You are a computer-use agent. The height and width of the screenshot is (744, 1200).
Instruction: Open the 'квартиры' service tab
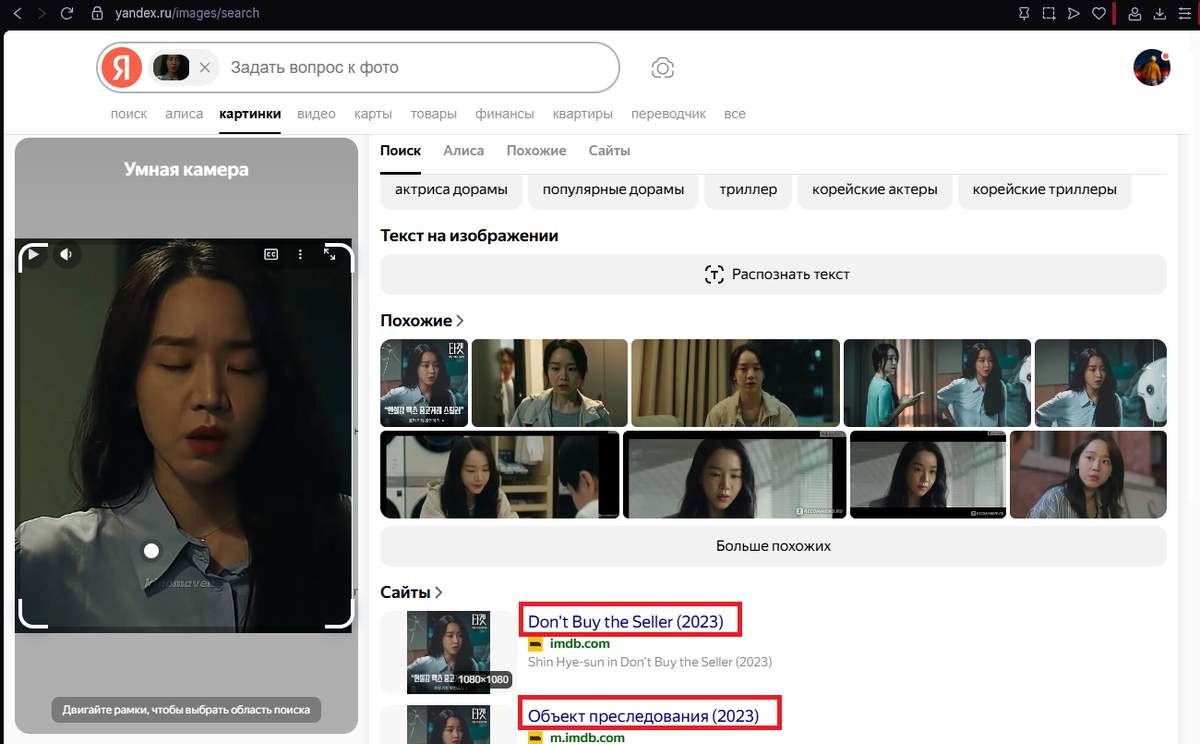coord(583,114)
